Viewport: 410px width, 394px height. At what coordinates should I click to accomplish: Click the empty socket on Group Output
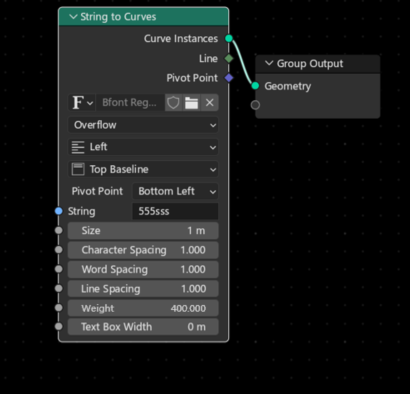(255, 105)
